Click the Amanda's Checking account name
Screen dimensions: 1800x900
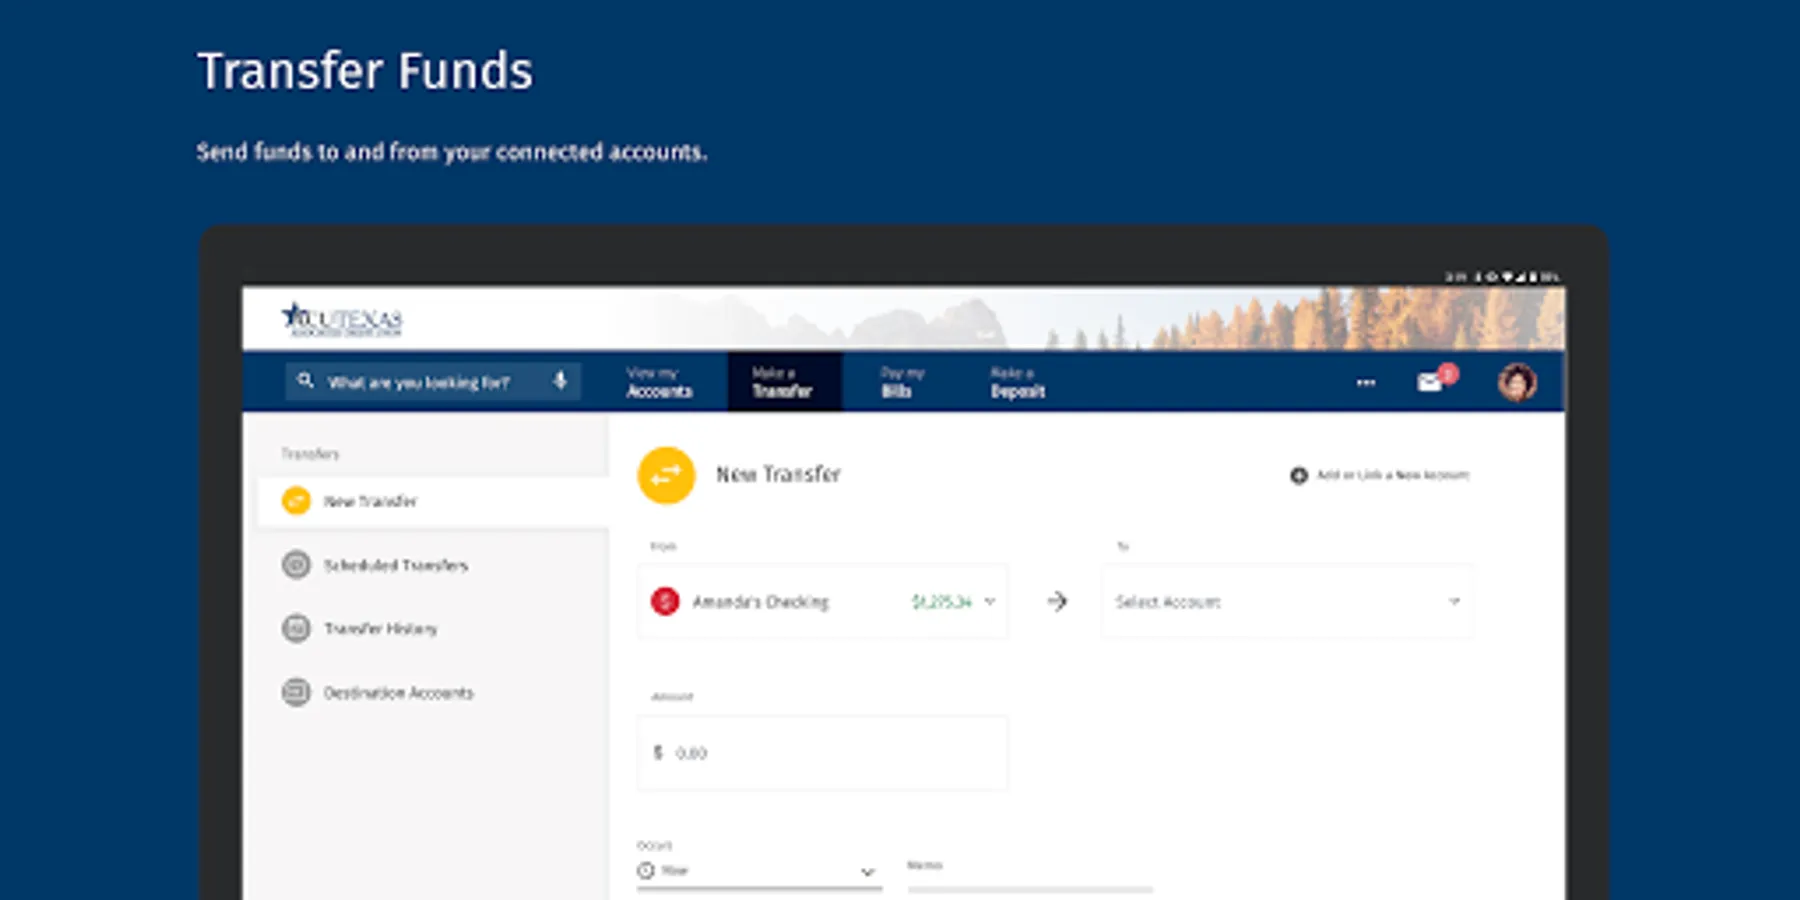point(761,602)
